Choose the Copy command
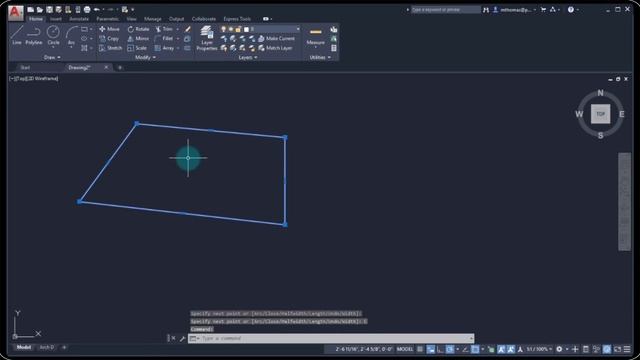640x360 pixels. 109,38
